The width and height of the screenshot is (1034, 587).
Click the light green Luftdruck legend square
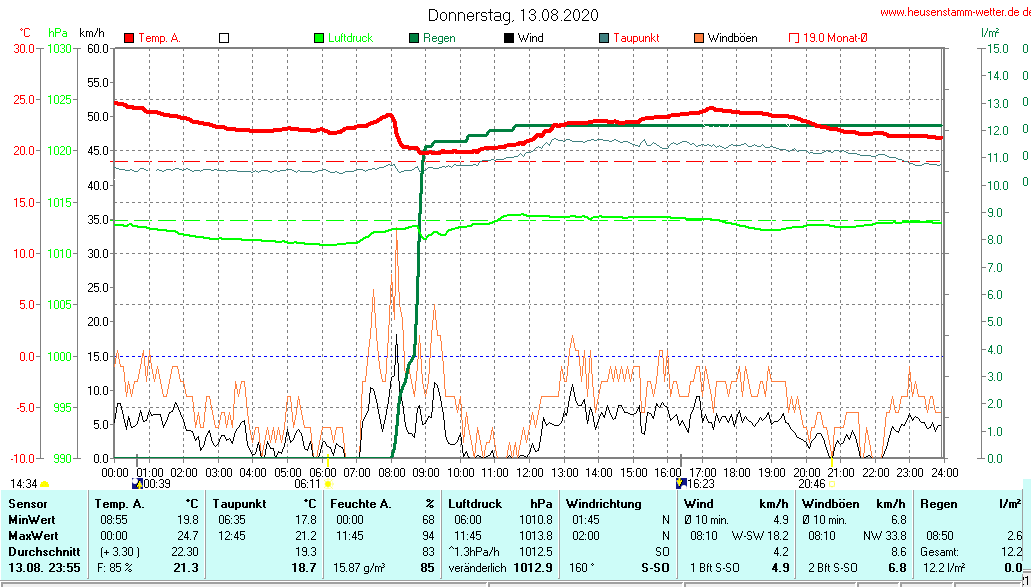319,38
